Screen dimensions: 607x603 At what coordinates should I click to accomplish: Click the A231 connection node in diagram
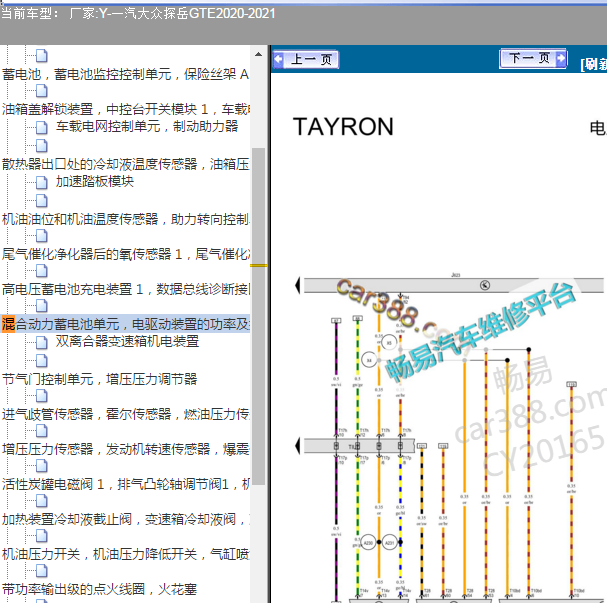[x=389, y=543]
